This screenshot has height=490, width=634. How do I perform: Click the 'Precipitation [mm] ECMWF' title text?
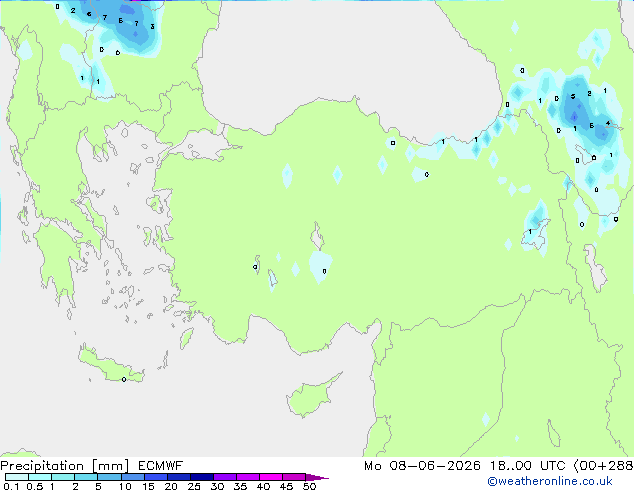92,466
